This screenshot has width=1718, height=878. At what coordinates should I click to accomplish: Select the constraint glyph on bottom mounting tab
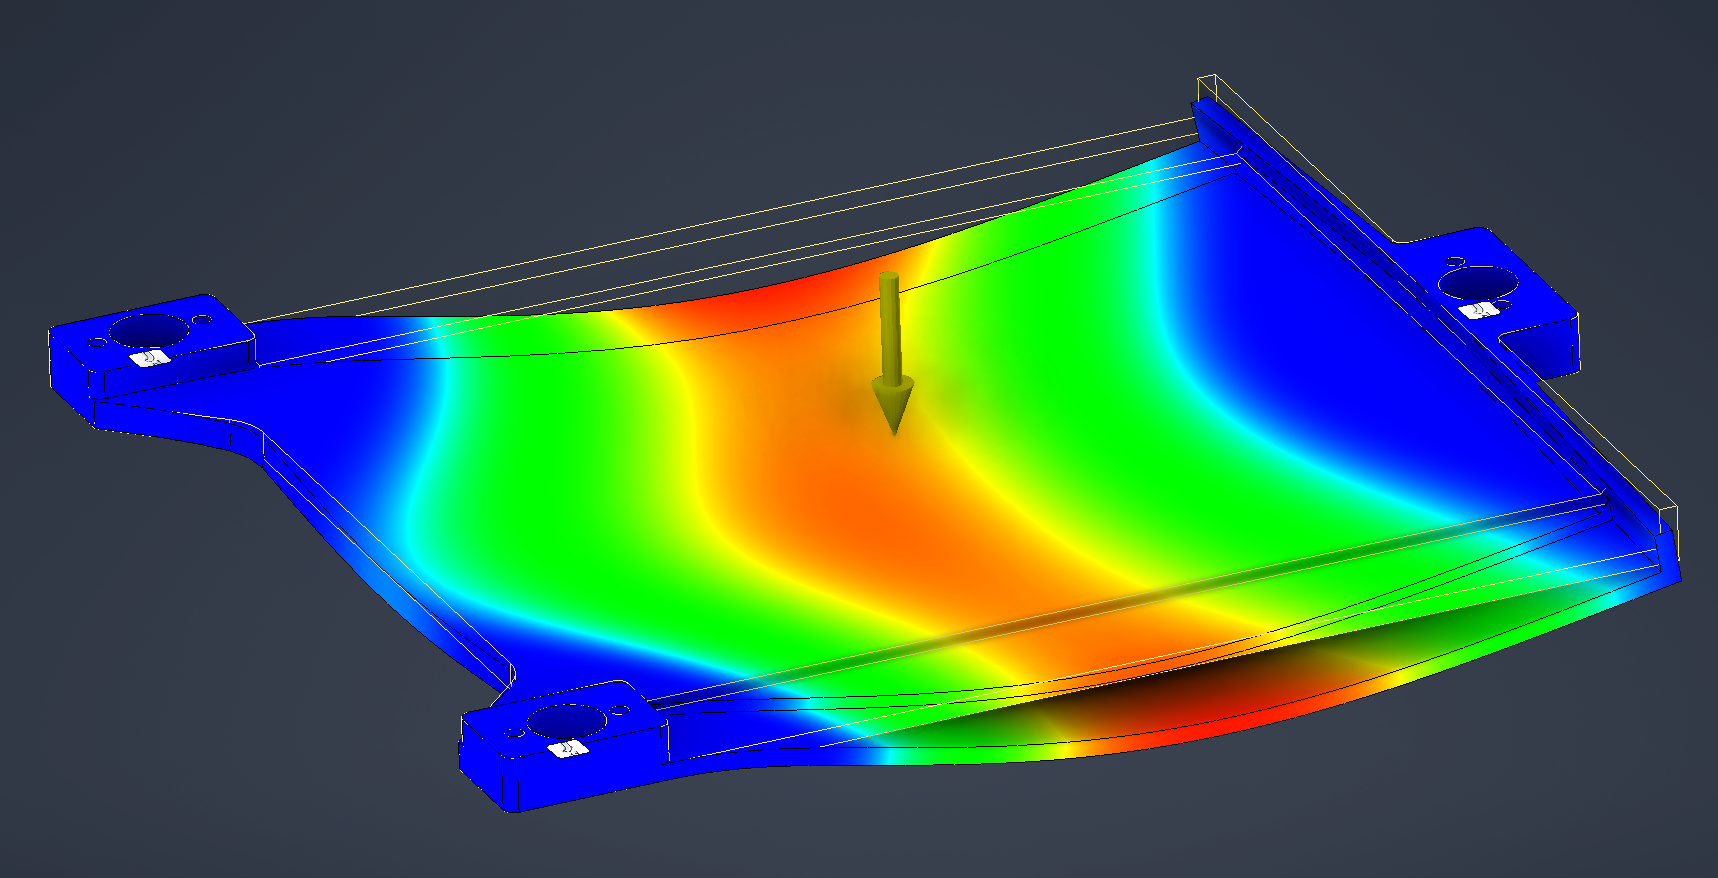(x=567, y=749)
